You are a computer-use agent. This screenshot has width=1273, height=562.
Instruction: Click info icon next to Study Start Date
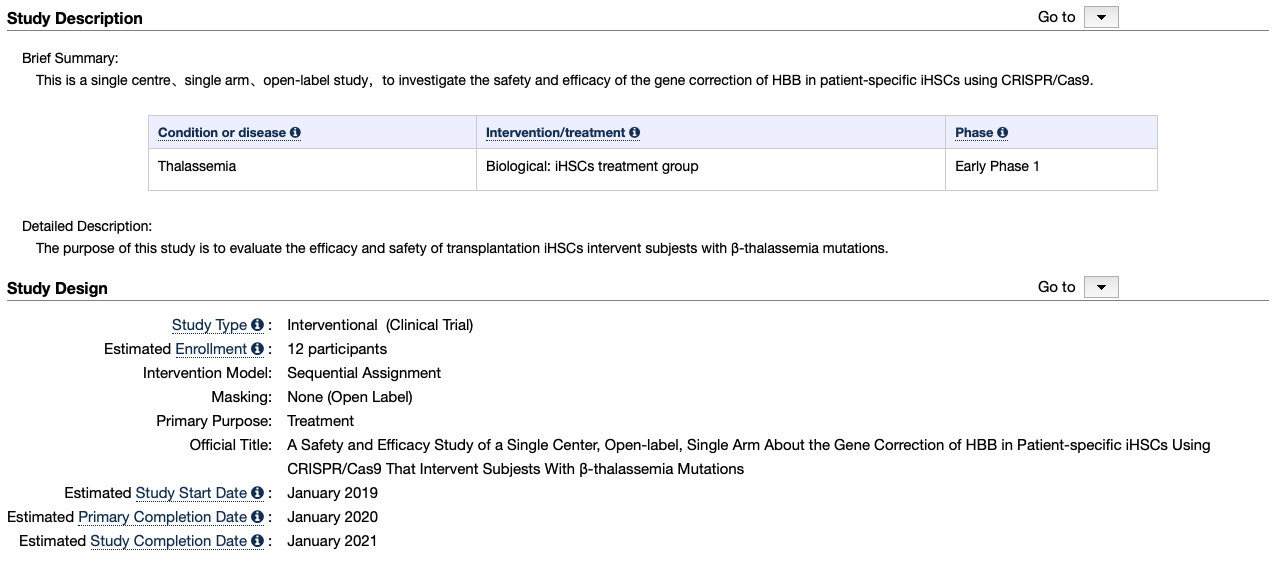[257, 493]
